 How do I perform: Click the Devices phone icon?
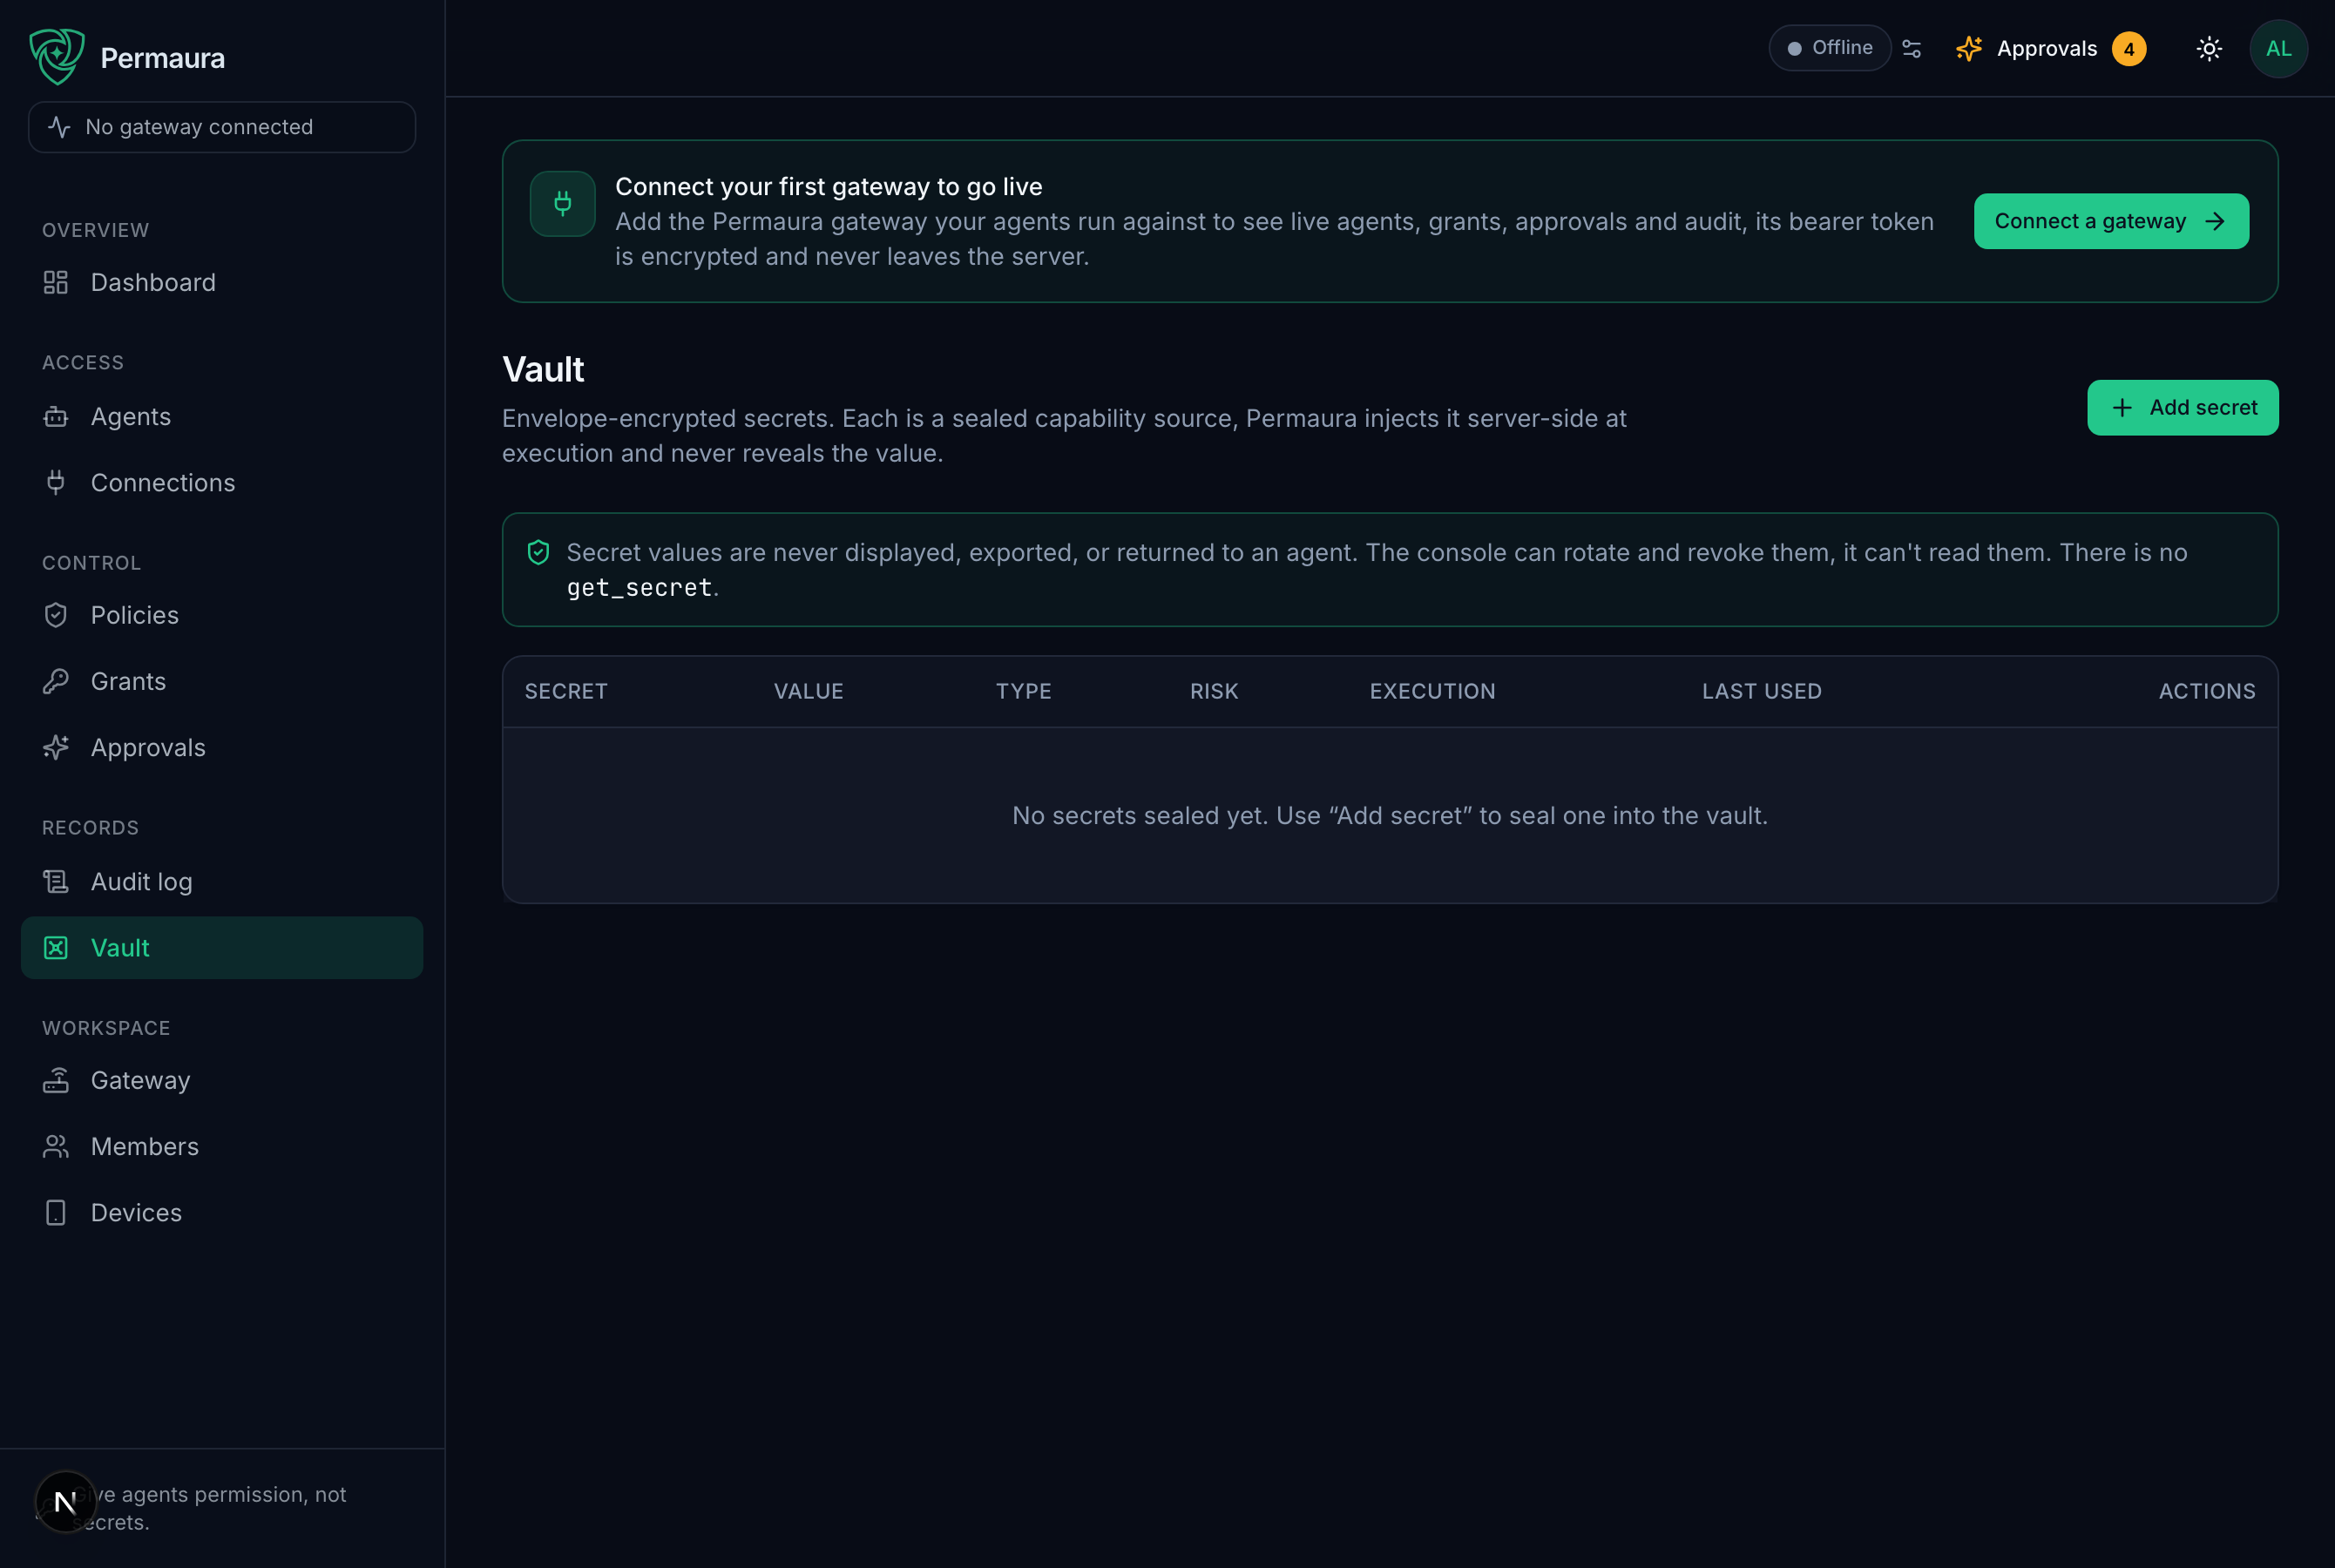coord(56,1212)
